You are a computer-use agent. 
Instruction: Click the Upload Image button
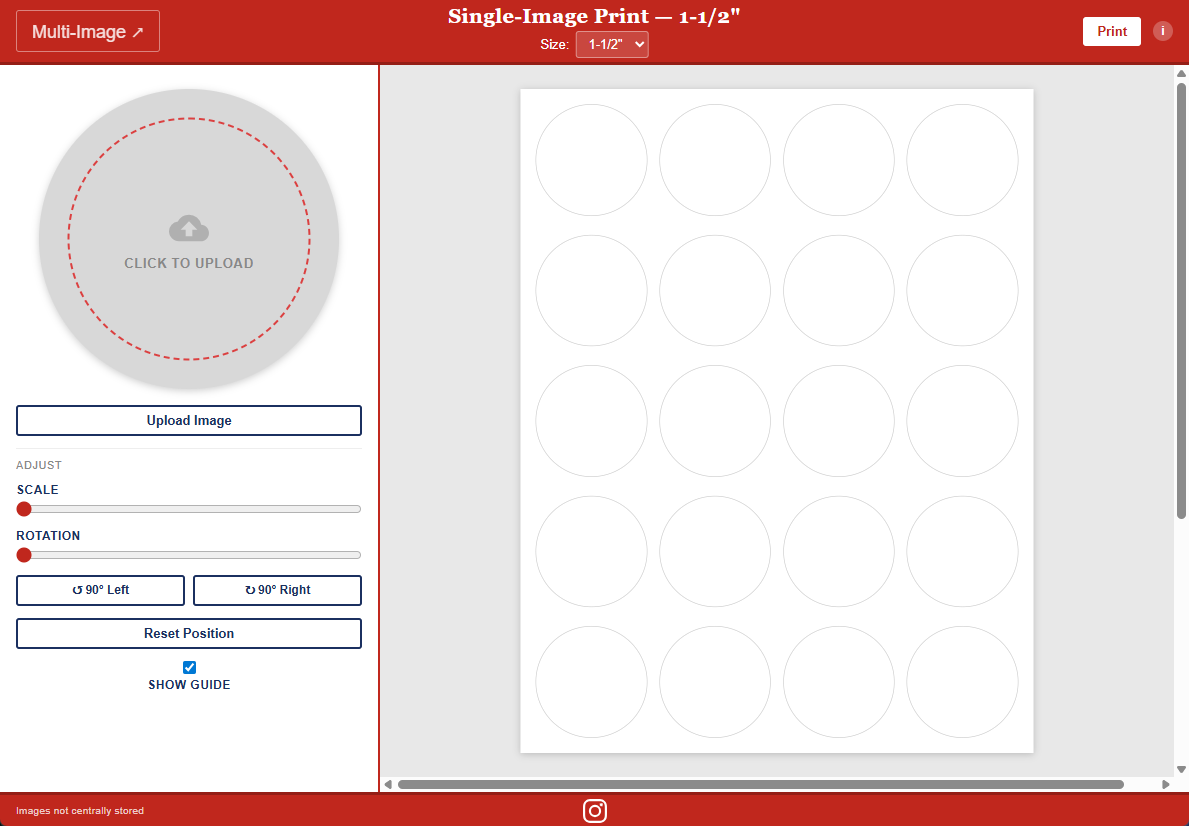click(189, 420)
